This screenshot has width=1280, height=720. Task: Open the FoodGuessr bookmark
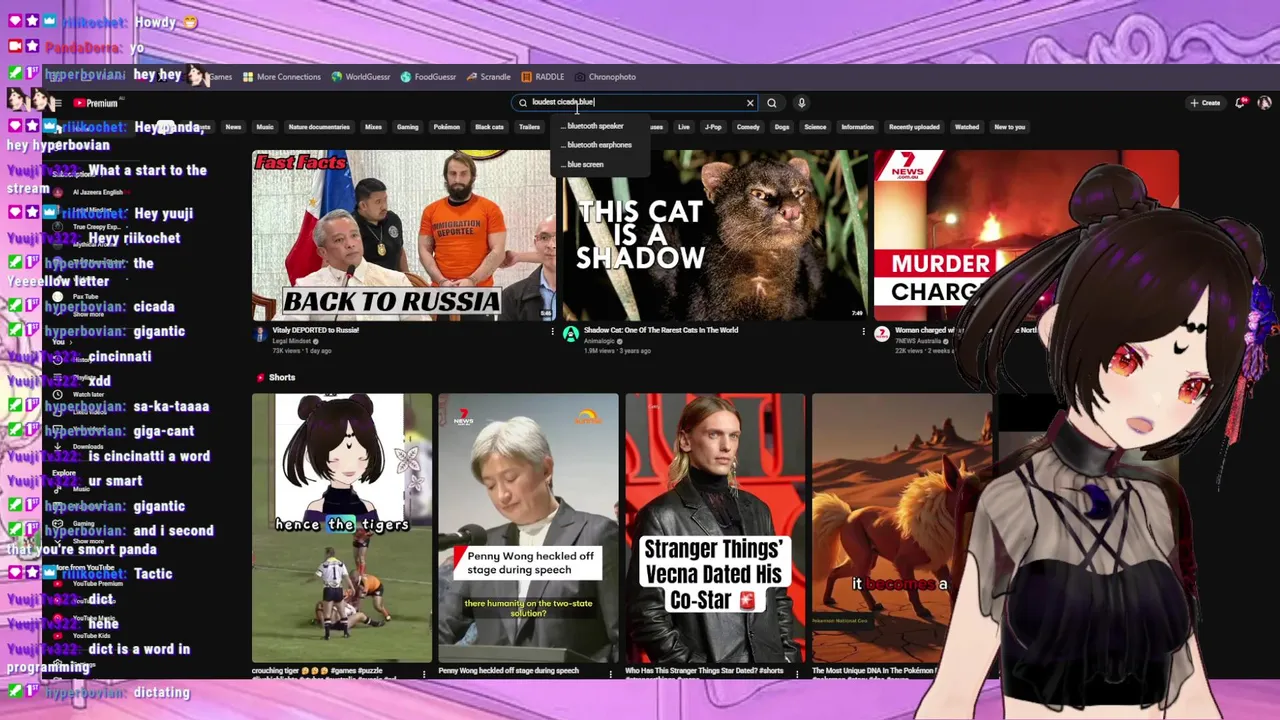pos(427,77)
